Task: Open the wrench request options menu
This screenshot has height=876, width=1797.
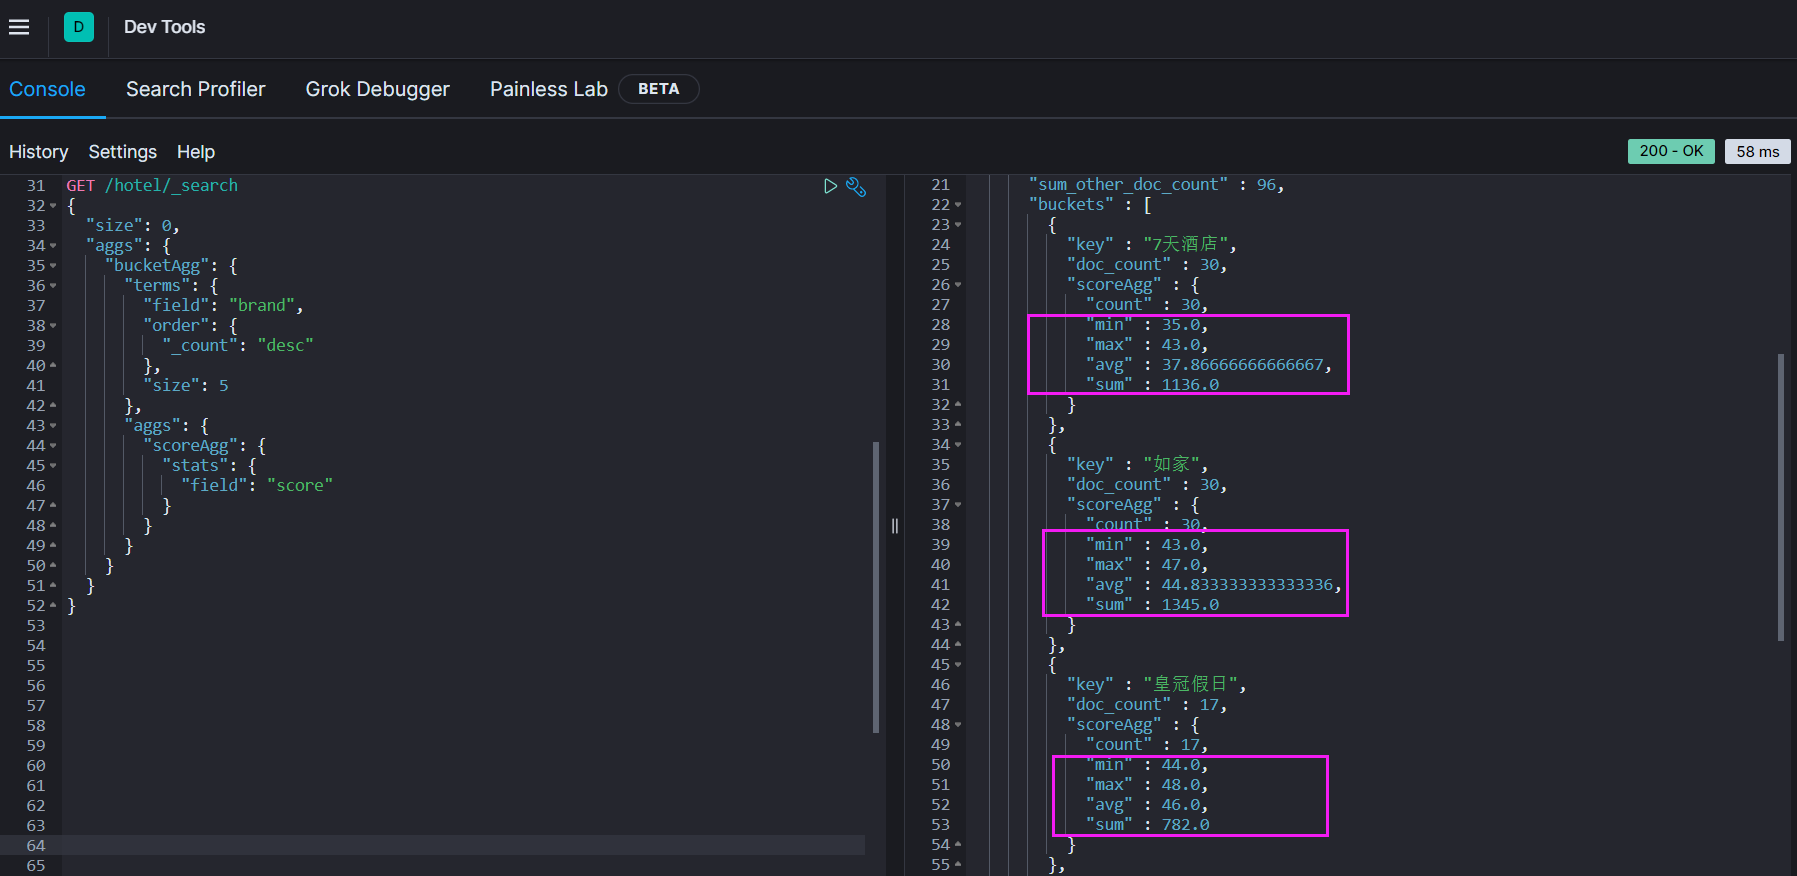Action: click(856, 187)
